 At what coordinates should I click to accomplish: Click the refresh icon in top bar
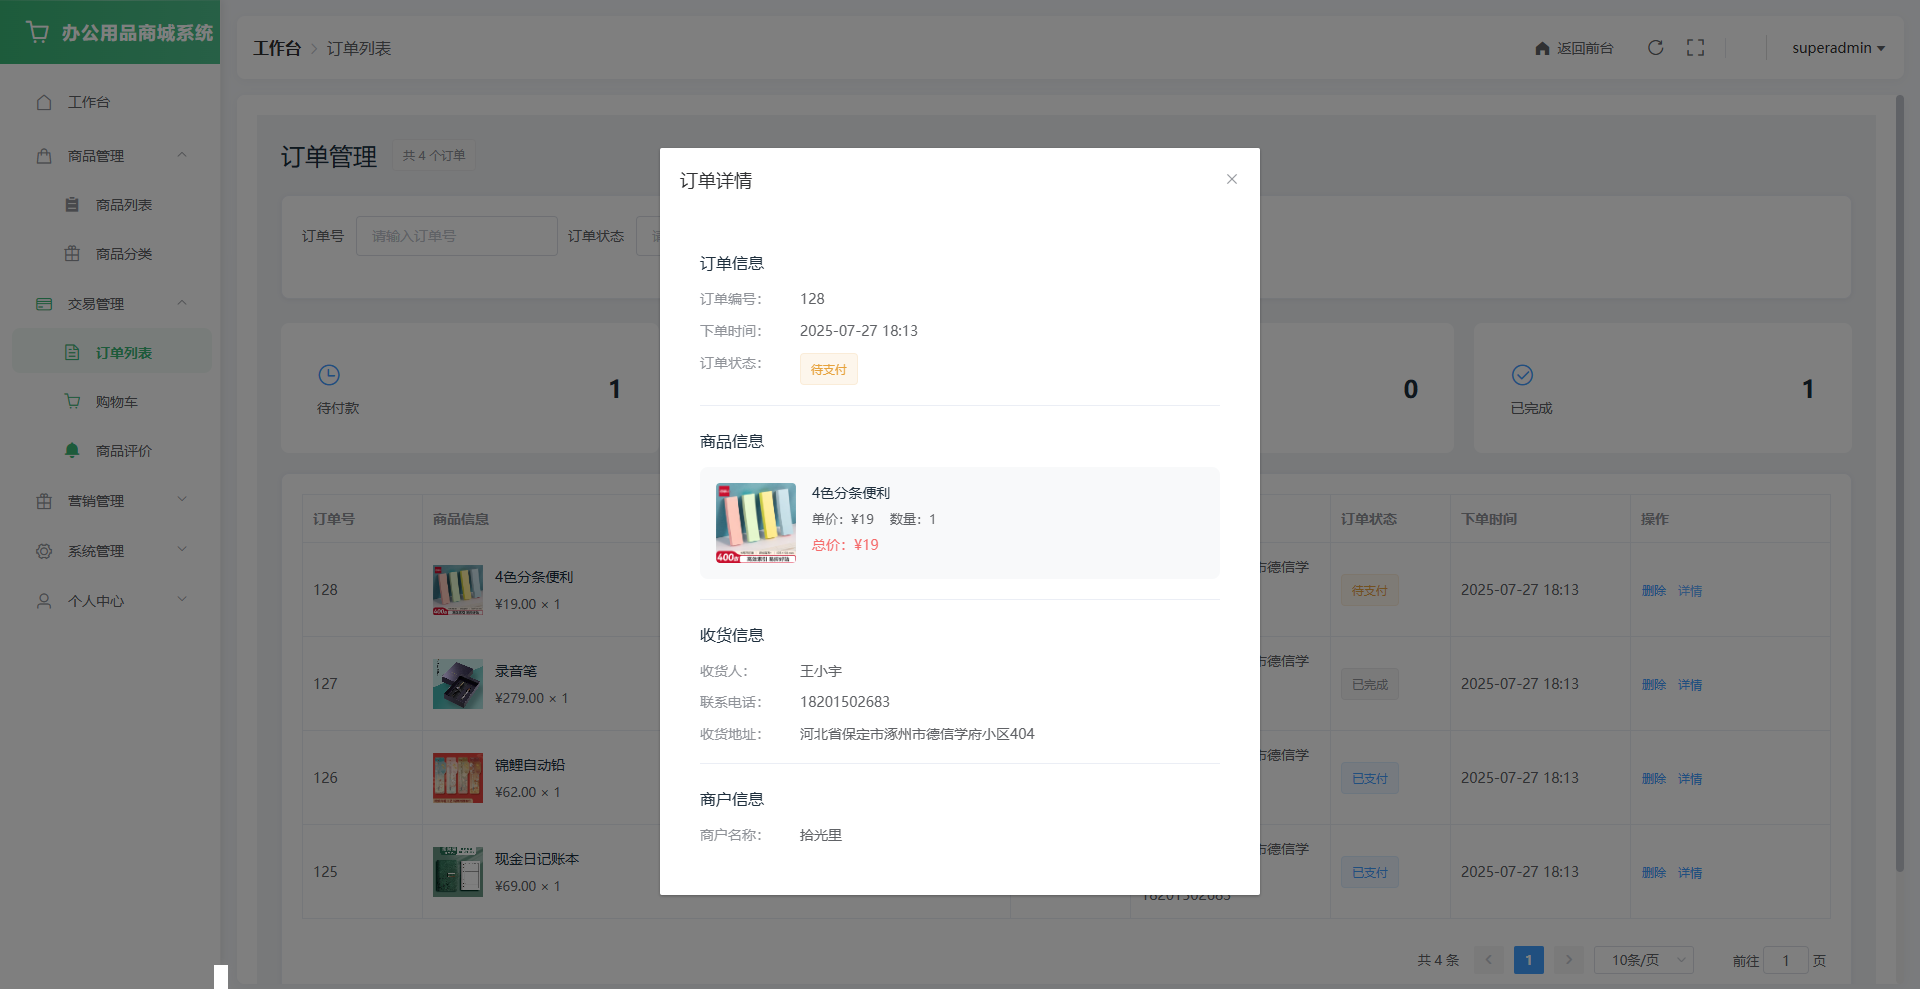tap(1655, 48)
